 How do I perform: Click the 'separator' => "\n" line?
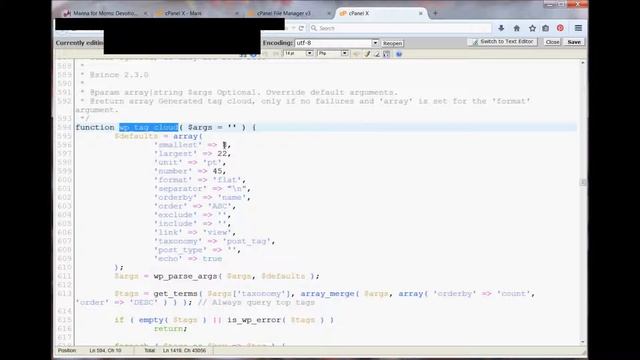click(x=202, y=189)
